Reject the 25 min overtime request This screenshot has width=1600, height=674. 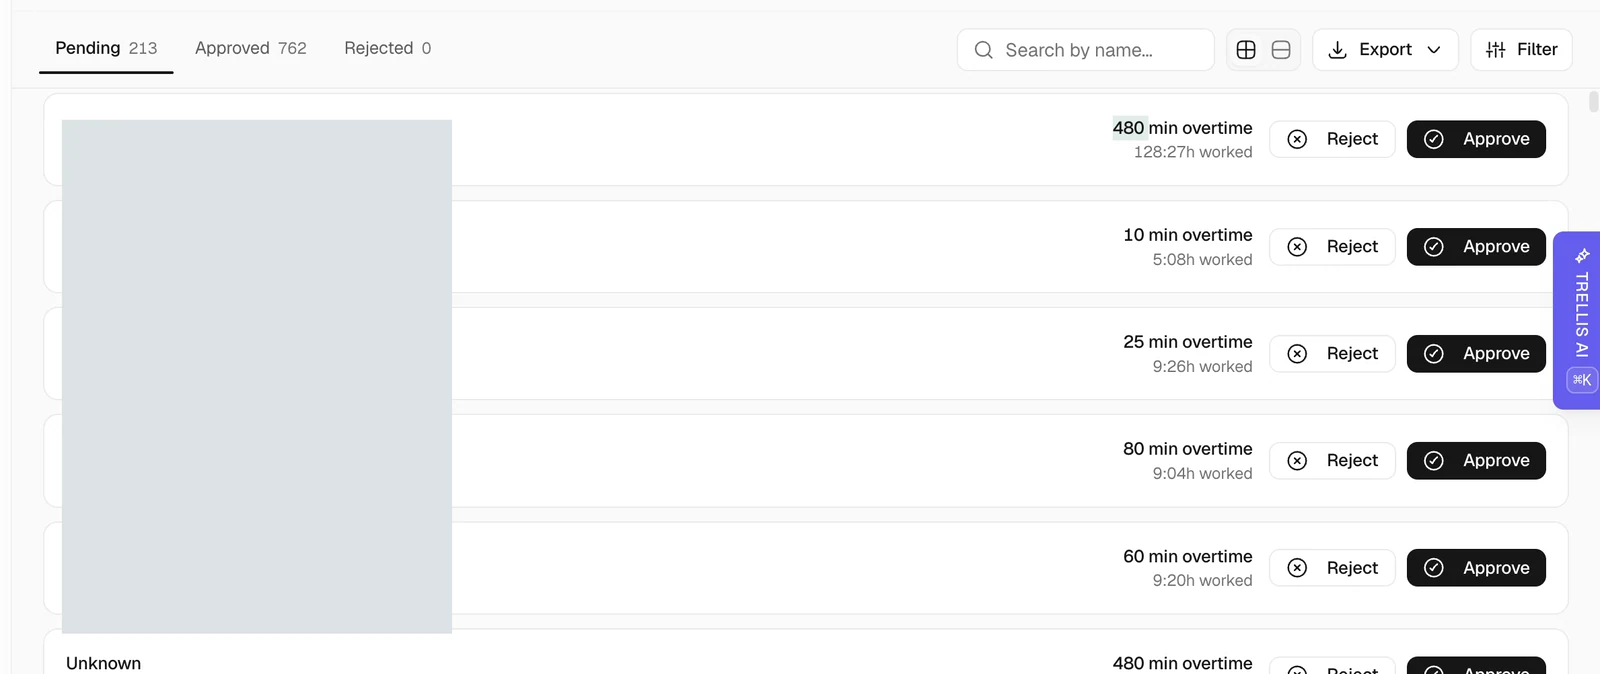[x=1332, y=354]
